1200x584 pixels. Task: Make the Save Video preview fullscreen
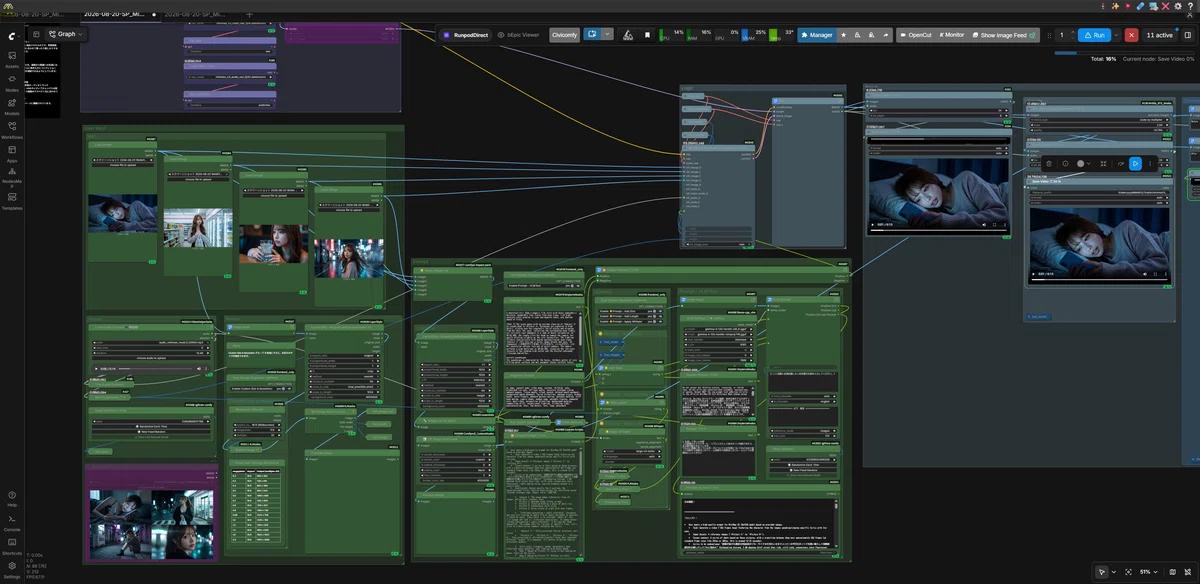pos(1155,274)
